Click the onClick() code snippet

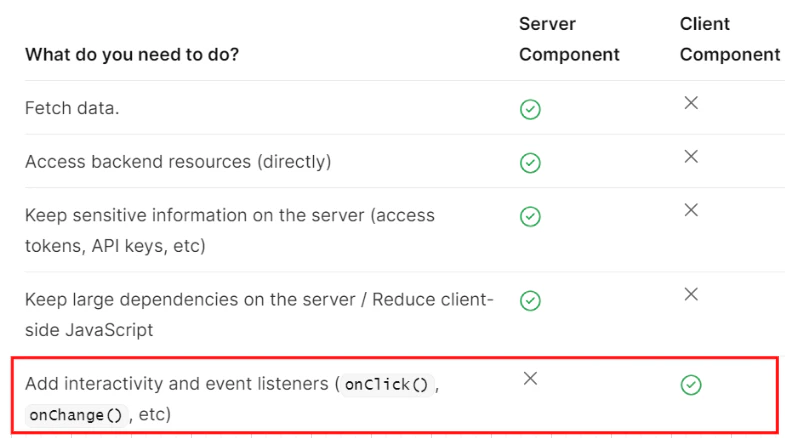(387, 384)
